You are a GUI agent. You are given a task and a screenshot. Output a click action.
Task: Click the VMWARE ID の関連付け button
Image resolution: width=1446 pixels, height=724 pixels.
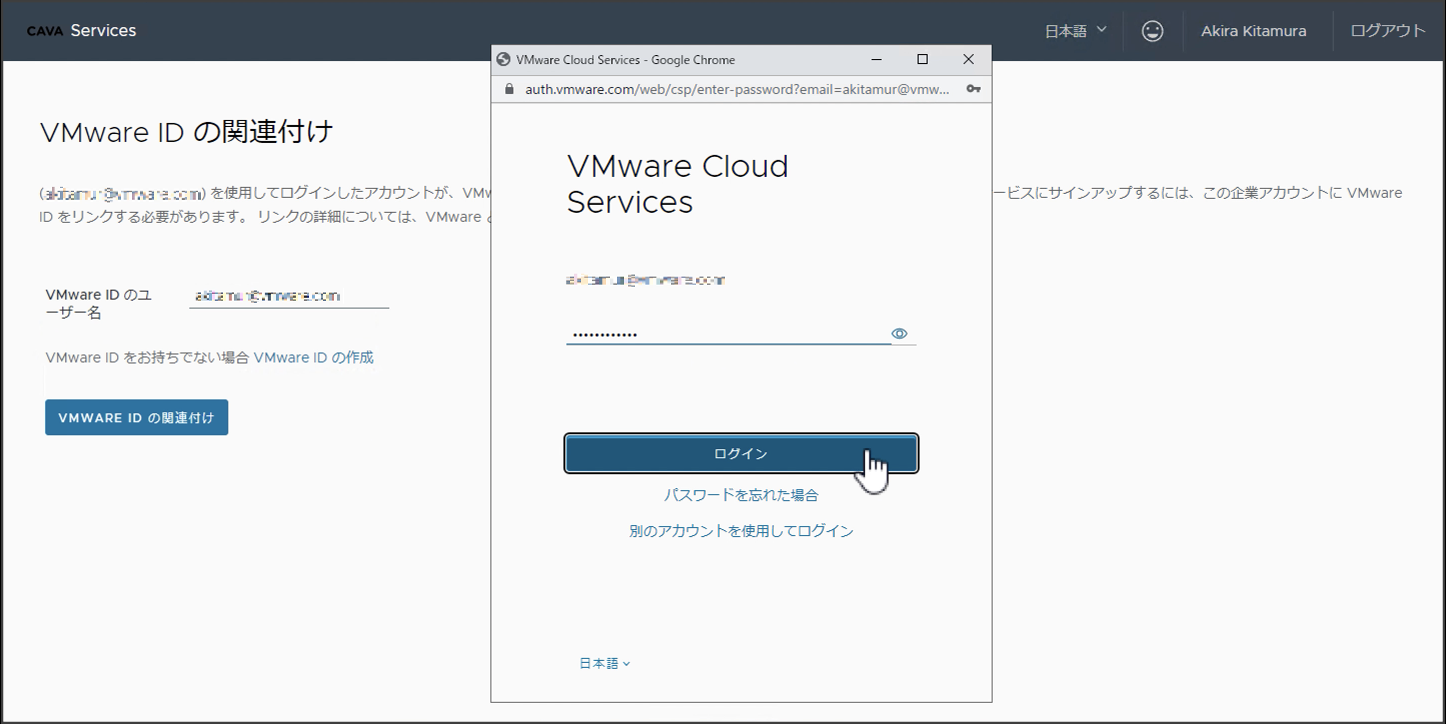click(x=136, y=418)
